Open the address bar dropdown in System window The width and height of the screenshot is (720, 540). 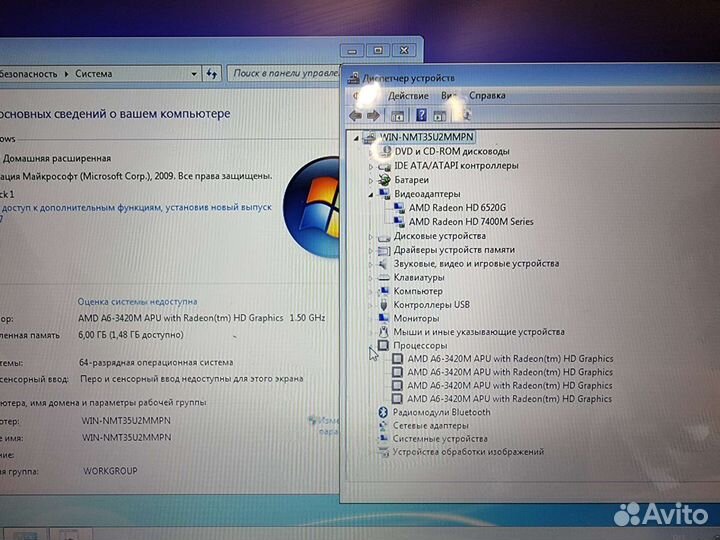click(194, 74)
